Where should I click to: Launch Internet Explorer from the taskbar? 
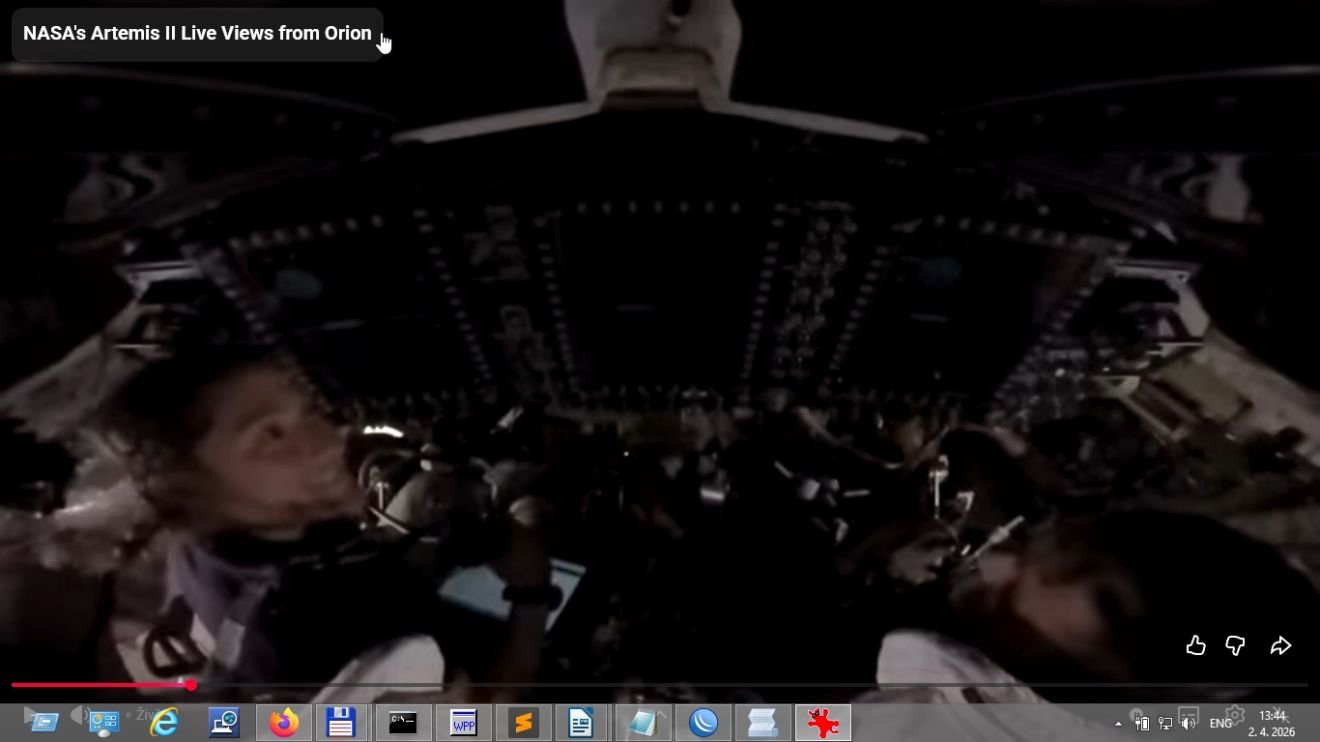(164, 722)
